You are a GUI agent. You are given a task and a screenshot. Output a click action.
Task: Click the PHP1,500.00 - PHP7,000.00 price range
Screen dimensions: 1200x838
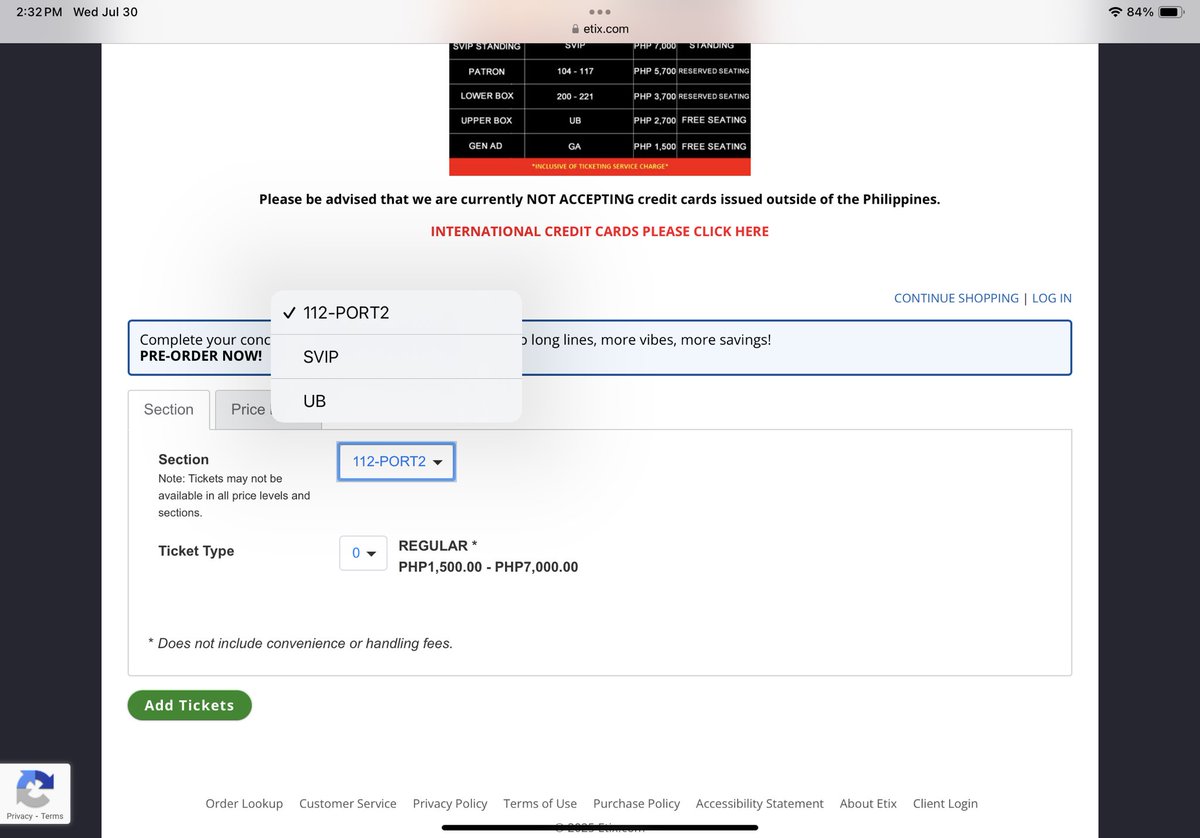[488, 567]
